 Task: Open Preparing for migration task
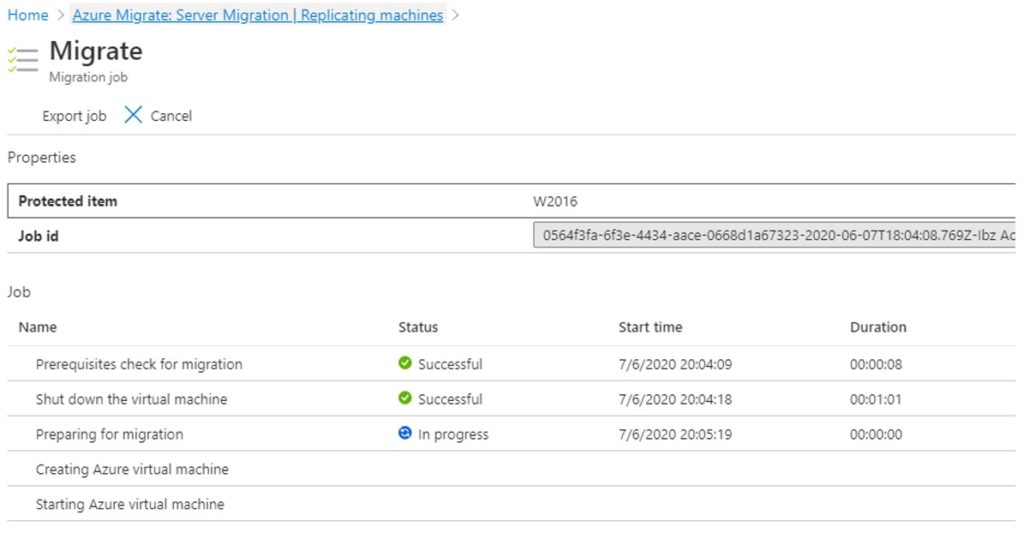click(x=109, y=434)
